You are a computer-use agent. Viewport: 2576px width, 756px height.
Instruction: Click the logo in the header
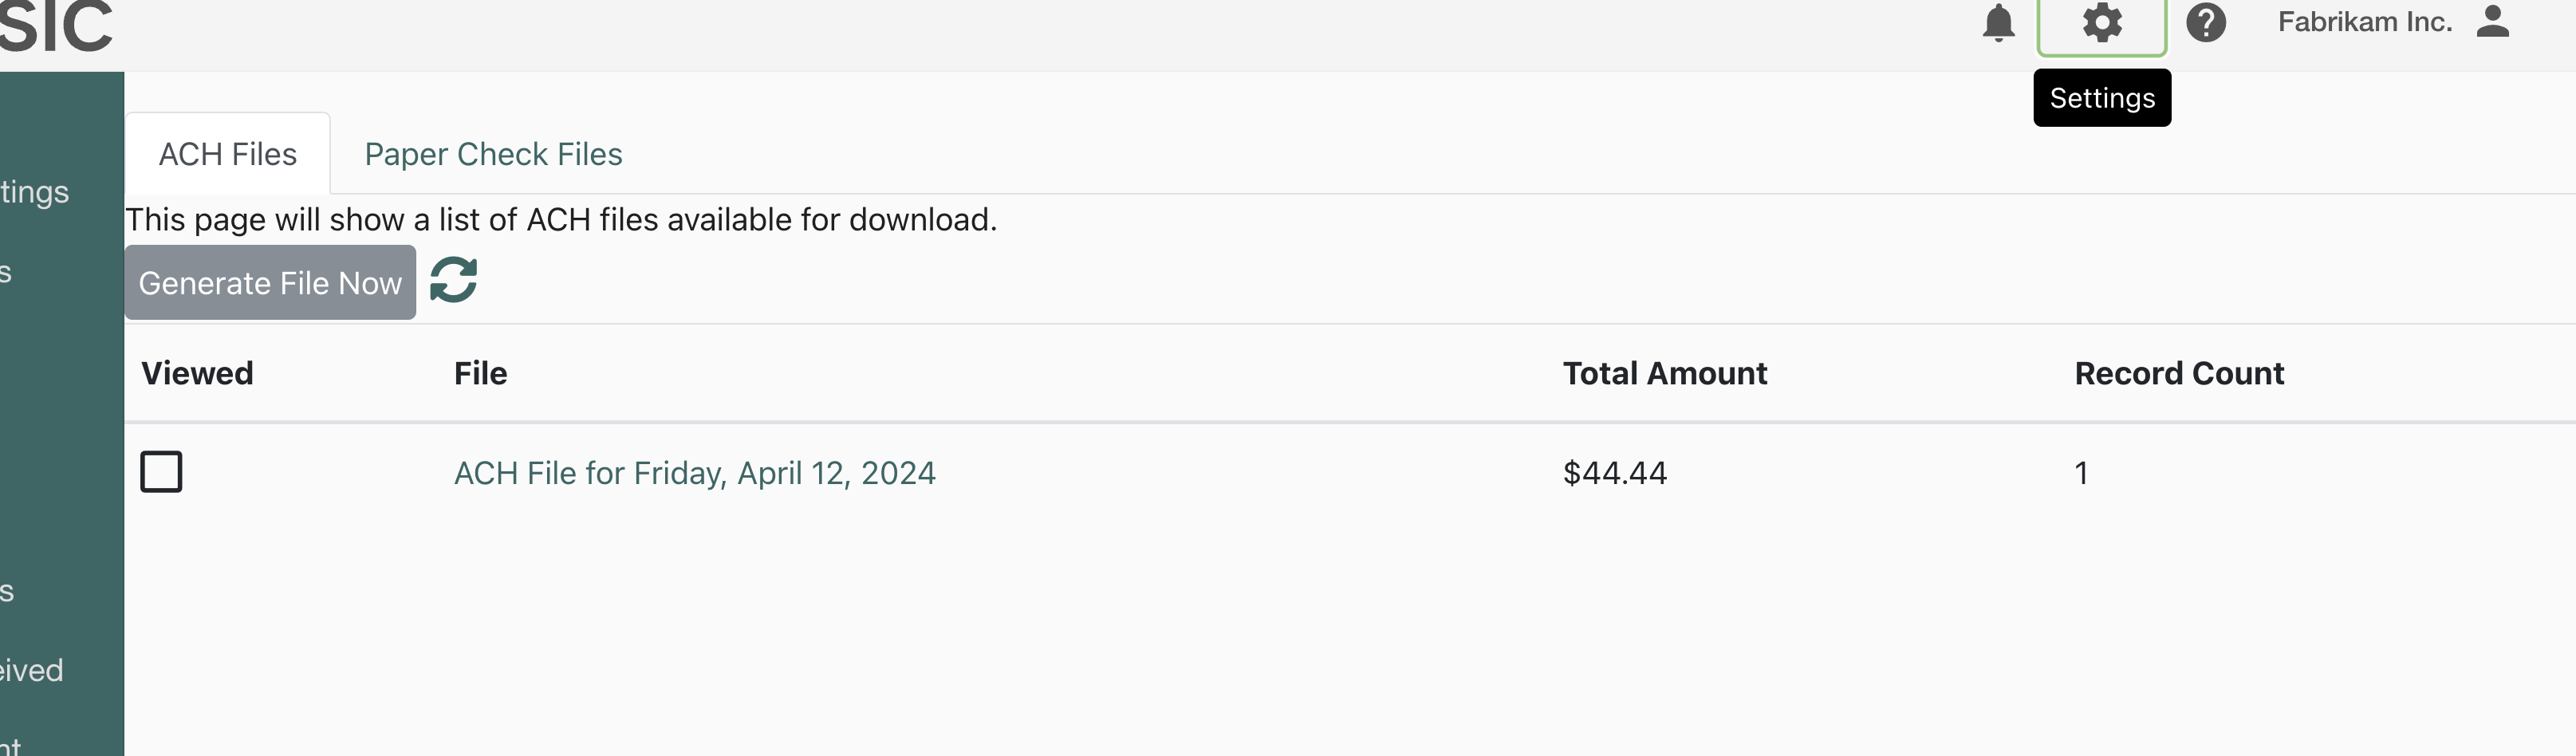pos(56,26)
